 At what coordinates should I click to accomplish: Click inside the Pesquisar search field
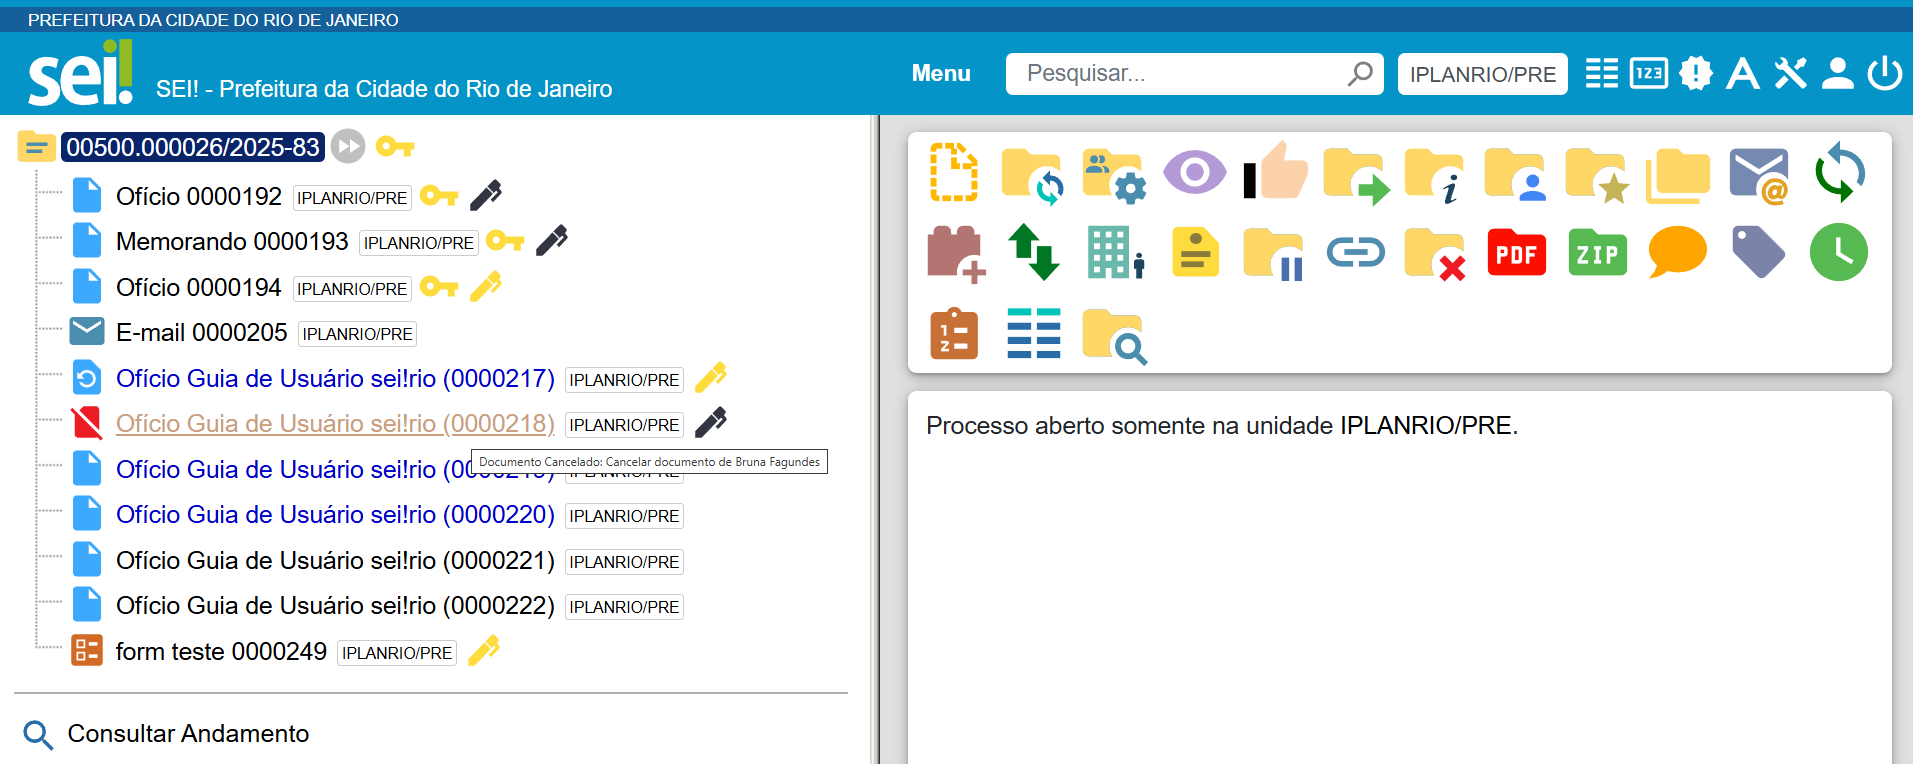1180,74
